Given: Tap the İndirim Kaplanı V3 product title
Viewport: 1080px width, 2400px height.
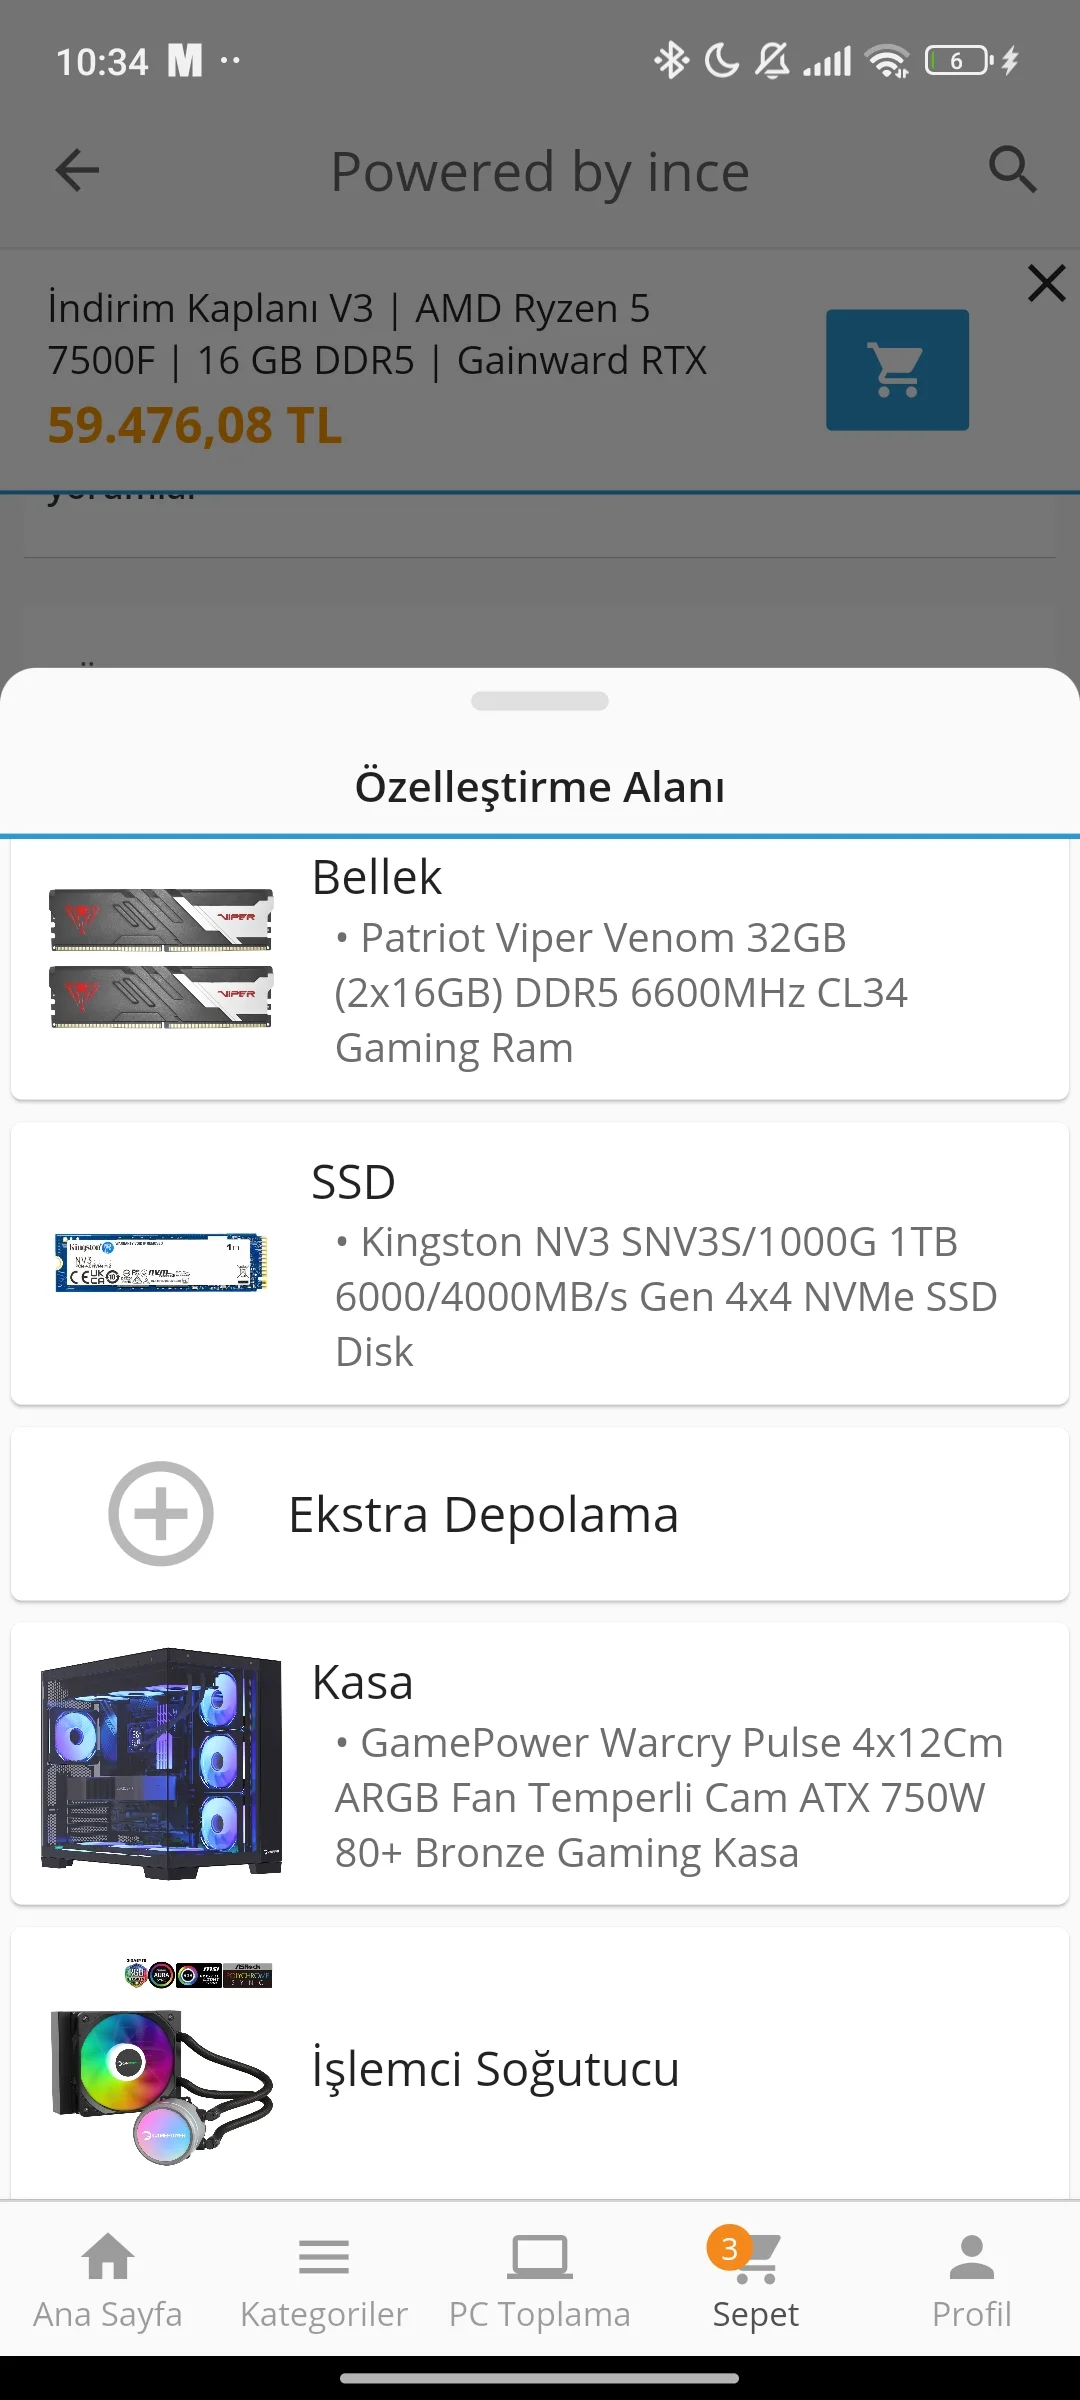Looking at the screenshot, I should (x=377, y=334).
